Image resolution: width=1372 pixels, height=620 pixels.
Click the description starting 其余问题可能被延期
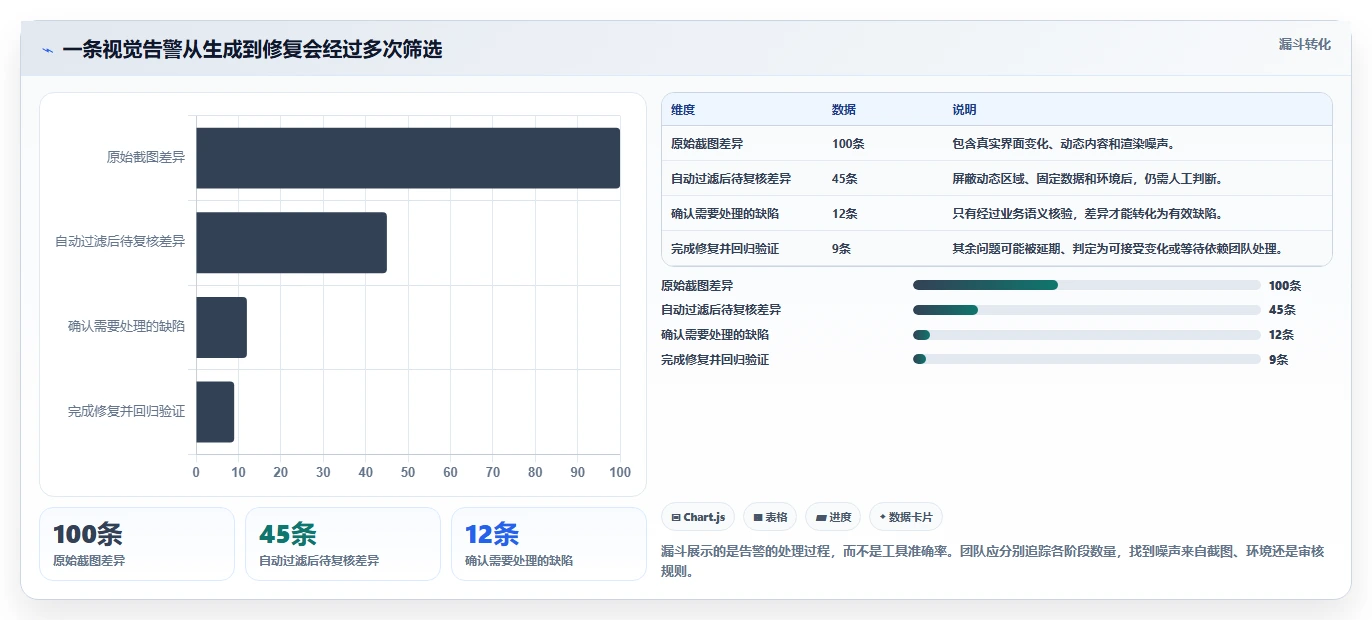[1118, 249]
